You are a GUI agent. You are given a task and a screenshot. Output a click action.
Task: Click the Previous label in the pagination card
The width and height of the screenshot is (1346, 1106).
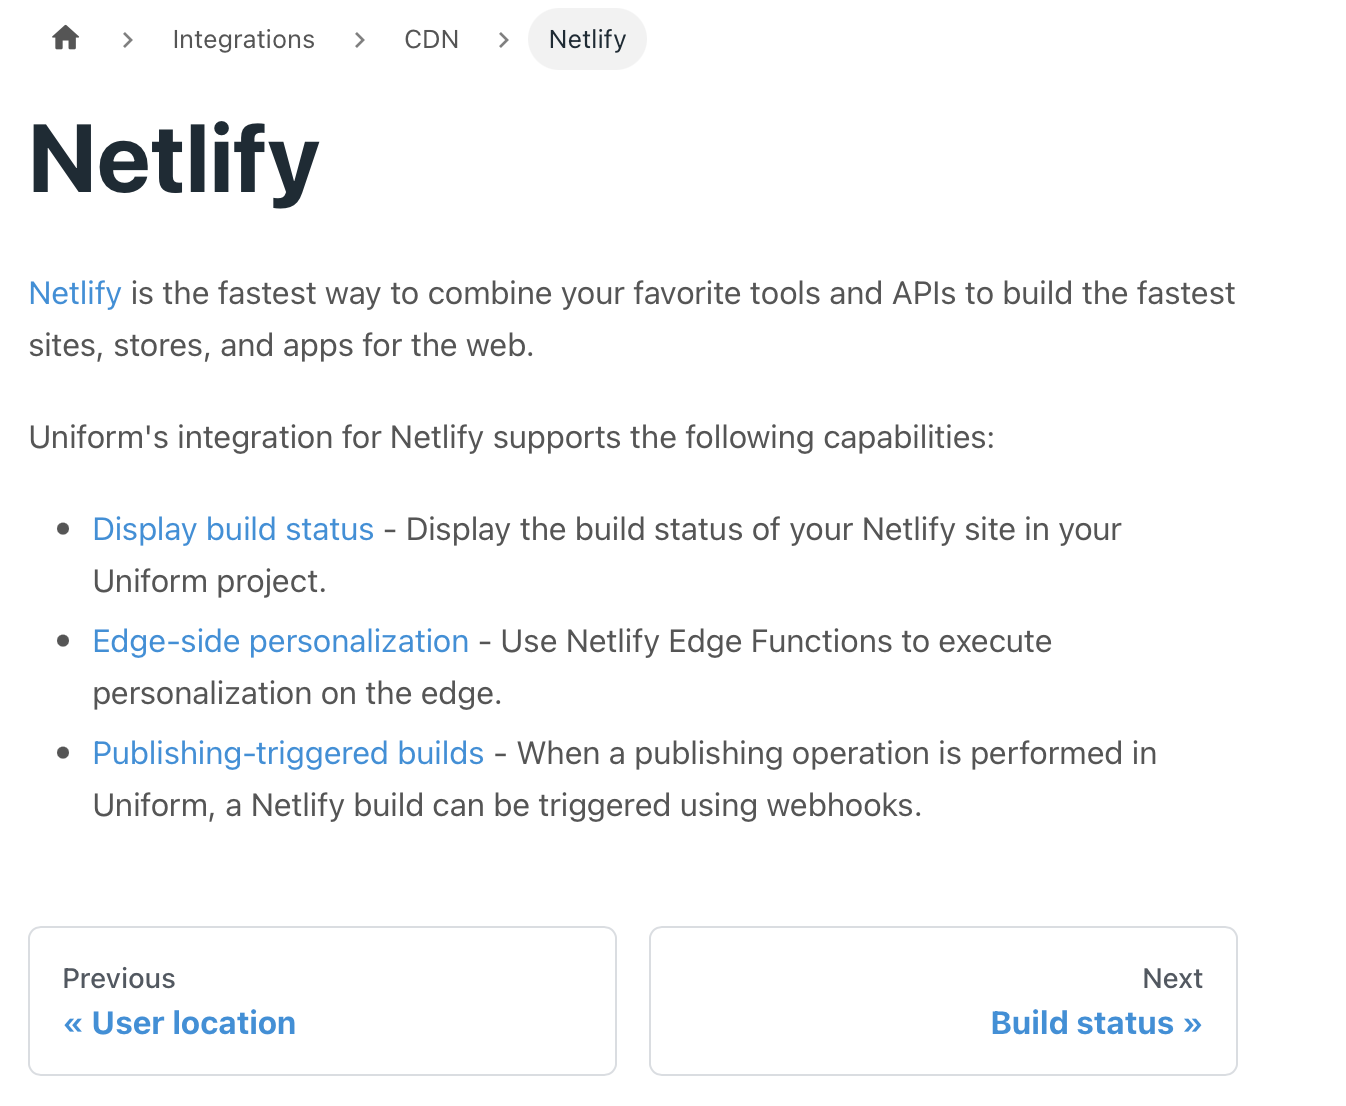point(119,978)
